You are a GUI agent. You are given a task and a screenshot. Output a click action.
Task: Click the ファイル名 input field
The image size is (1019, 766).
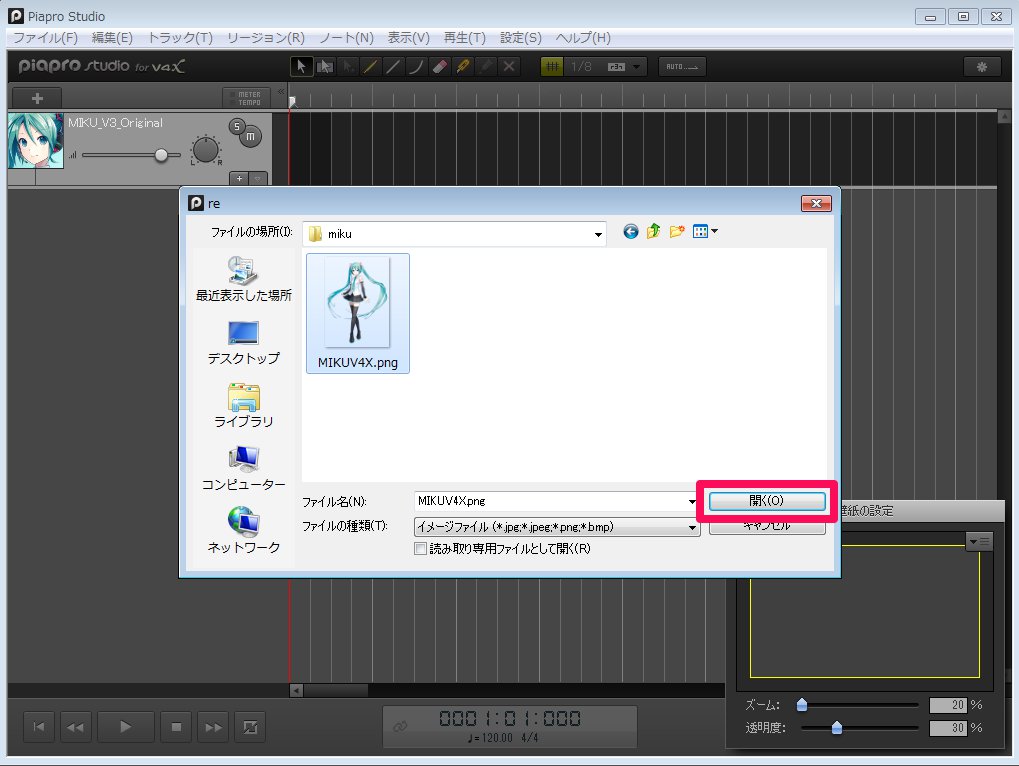pyautogui.click(x=550, y=501)
